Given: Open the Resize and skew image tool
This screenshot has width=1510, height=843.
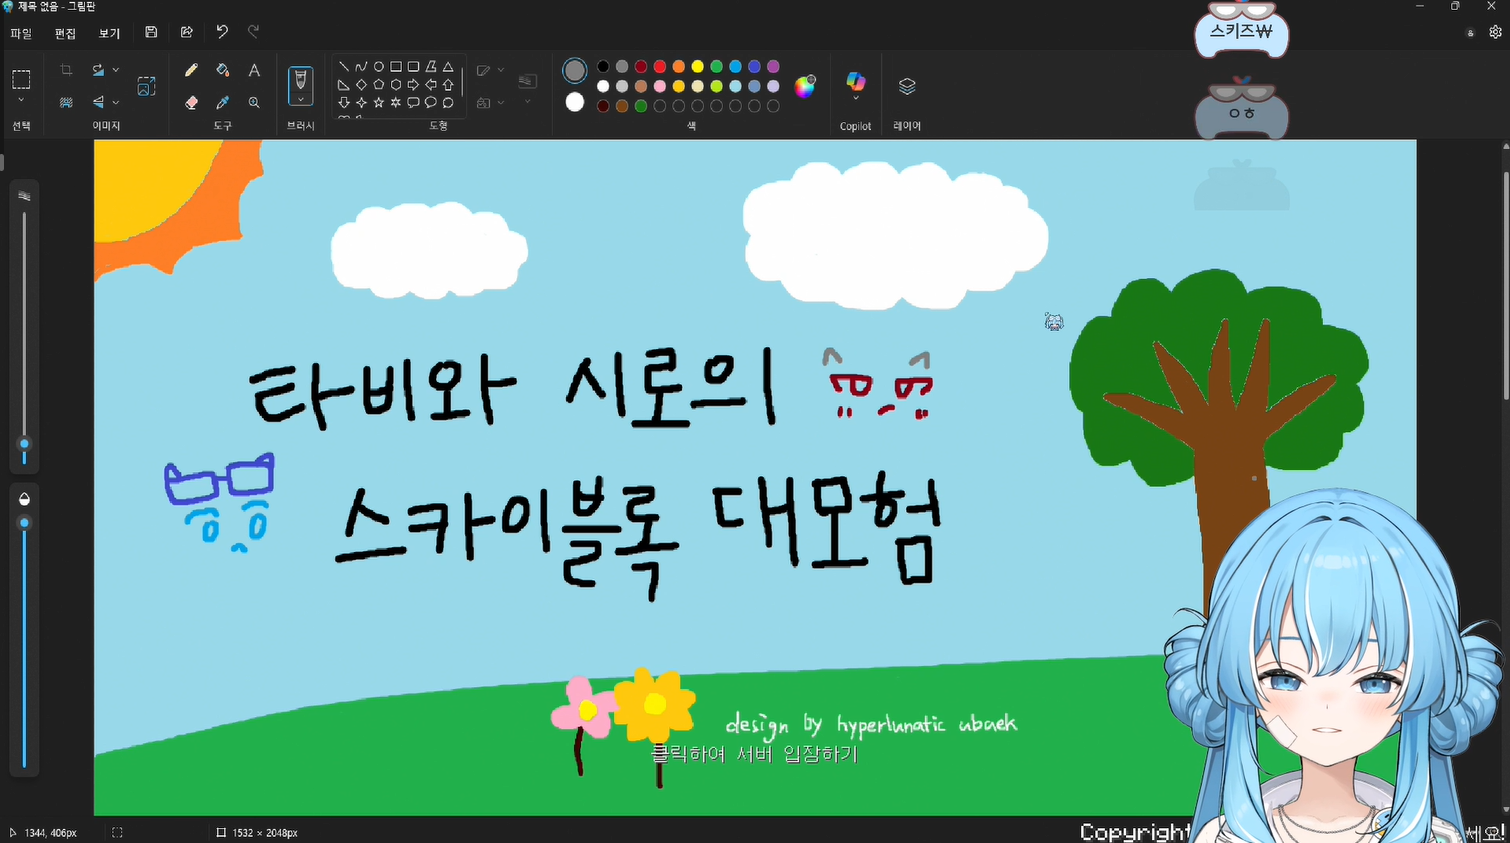Looking at the screenshot, I should (x=146, y=86).
